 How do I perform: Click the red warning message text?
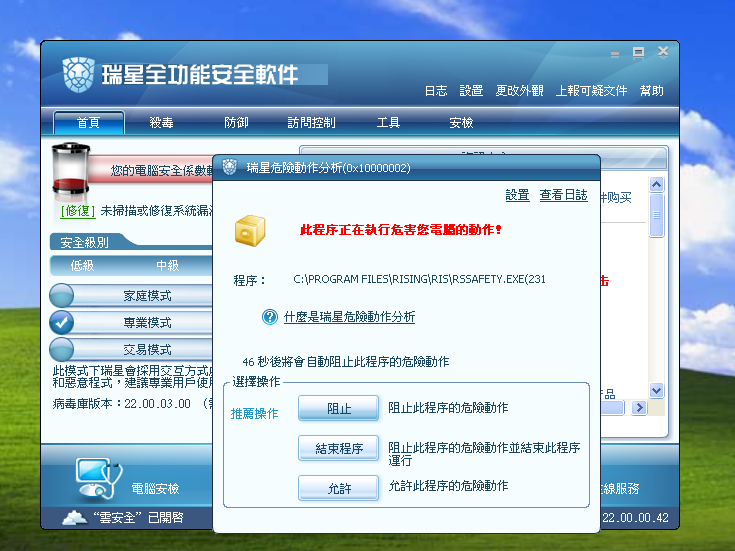coord(401,230)
